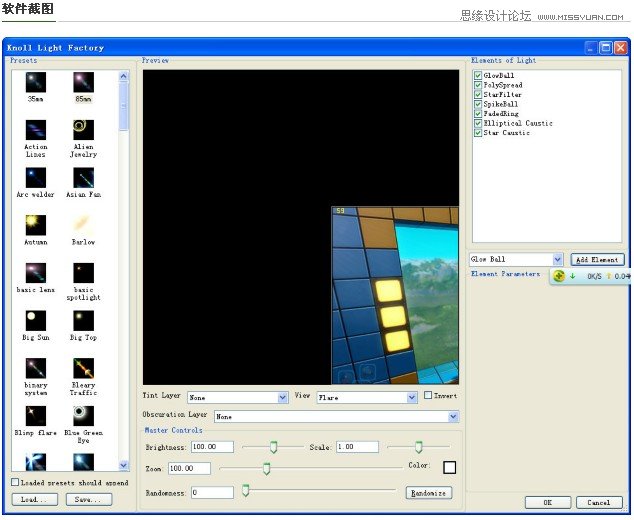Enable the Invert checkbox
The width and height of the screenshot is (634, 520).
point(428,395)
